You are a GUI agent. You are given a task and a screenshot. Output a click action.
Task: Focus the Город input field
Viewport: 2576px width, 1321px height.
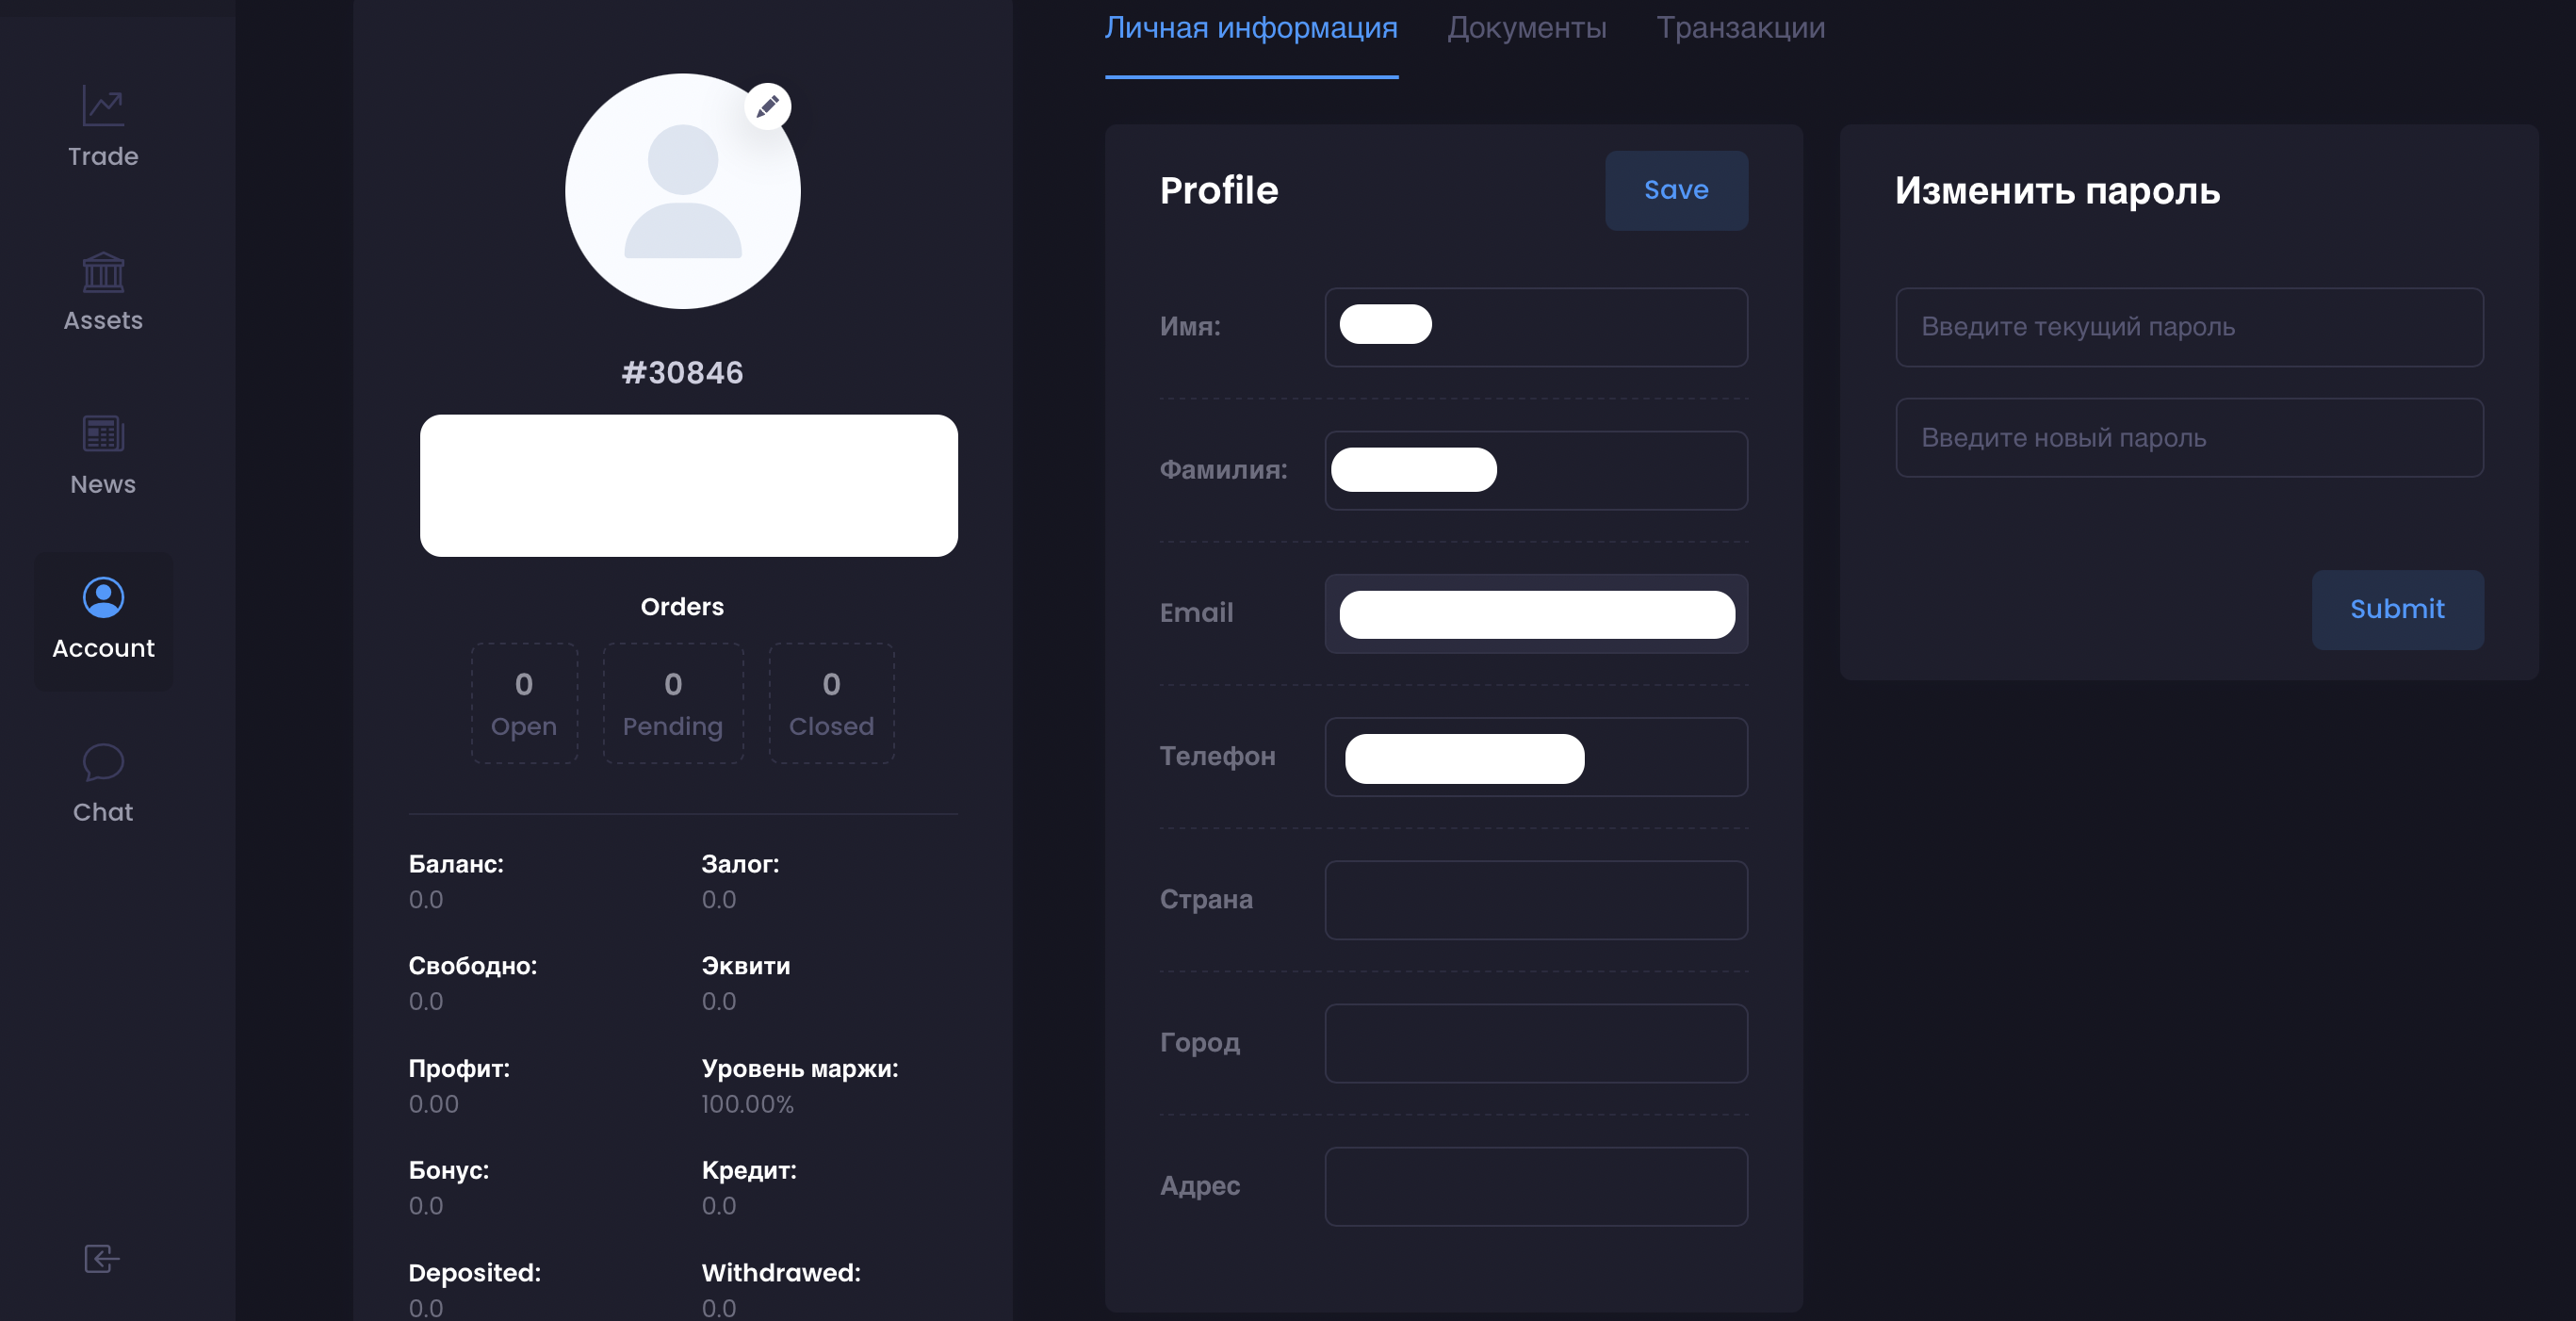click(x=1536, y=1043)
